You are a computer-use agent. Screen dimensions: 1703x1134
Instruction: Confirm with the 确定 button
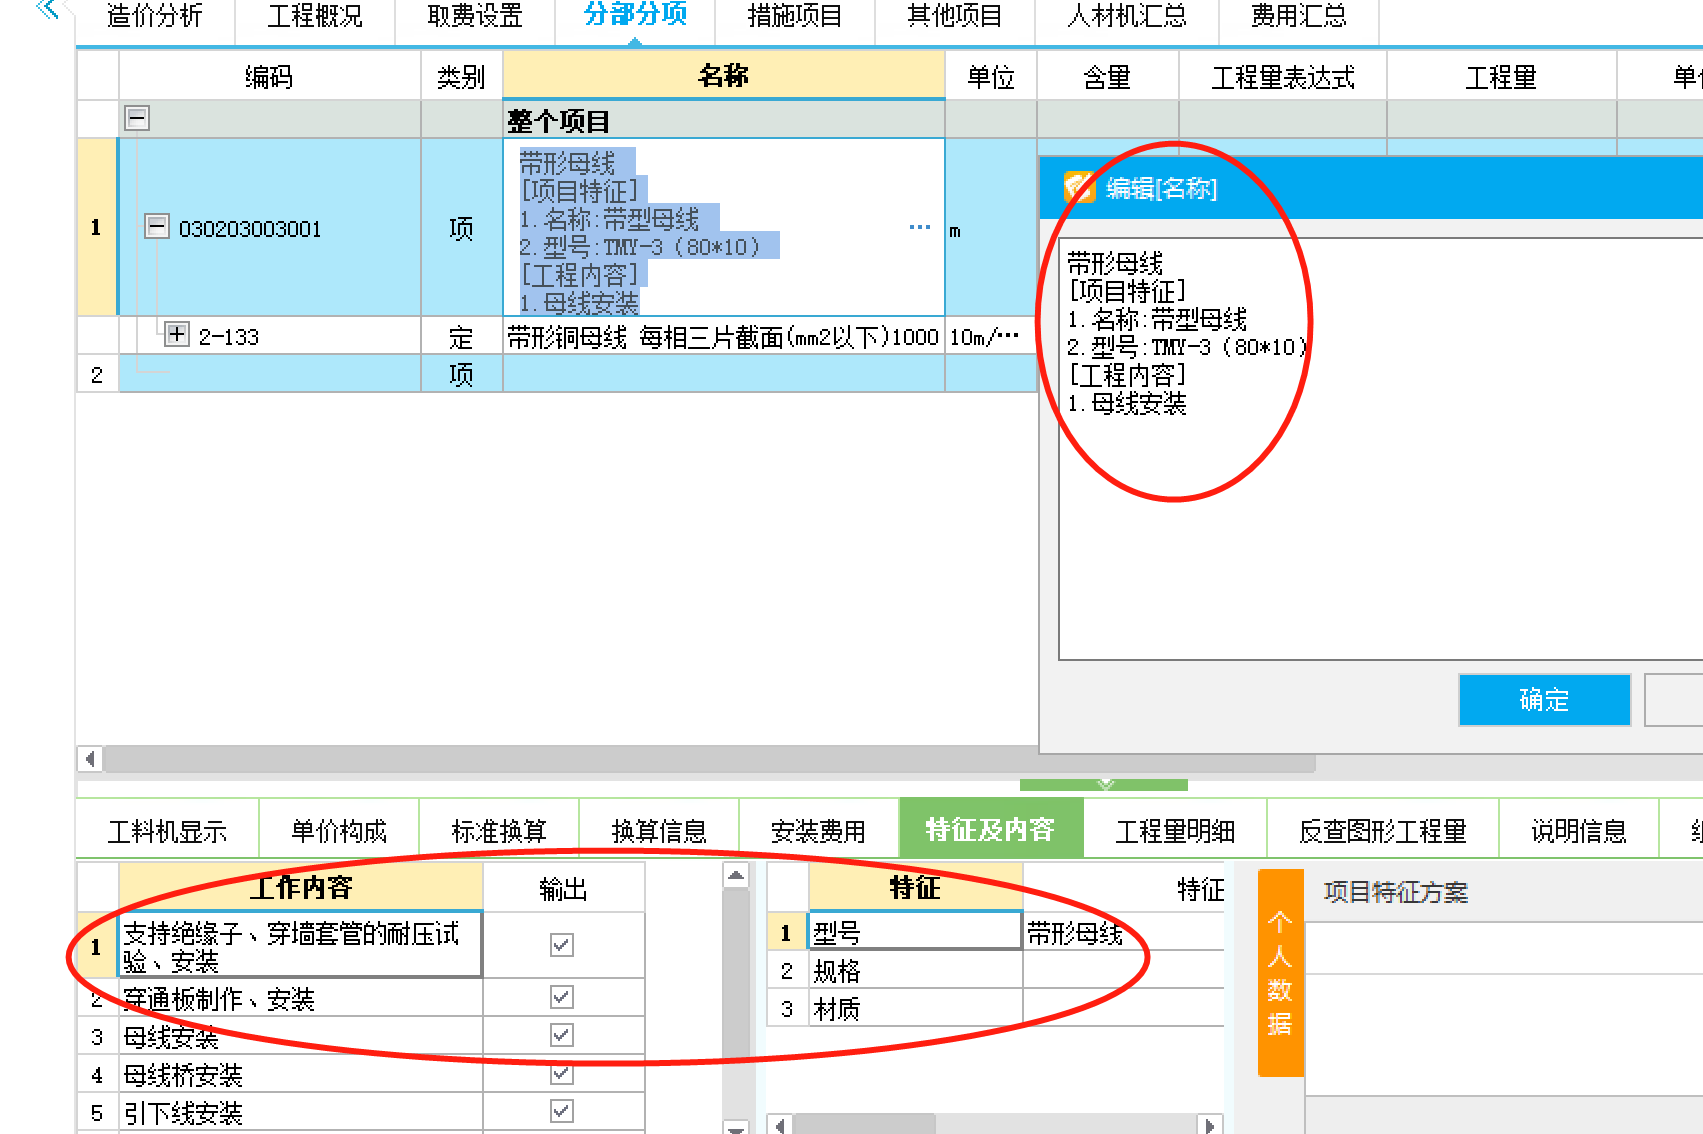pyautogui.click(x=1545, y=699)
